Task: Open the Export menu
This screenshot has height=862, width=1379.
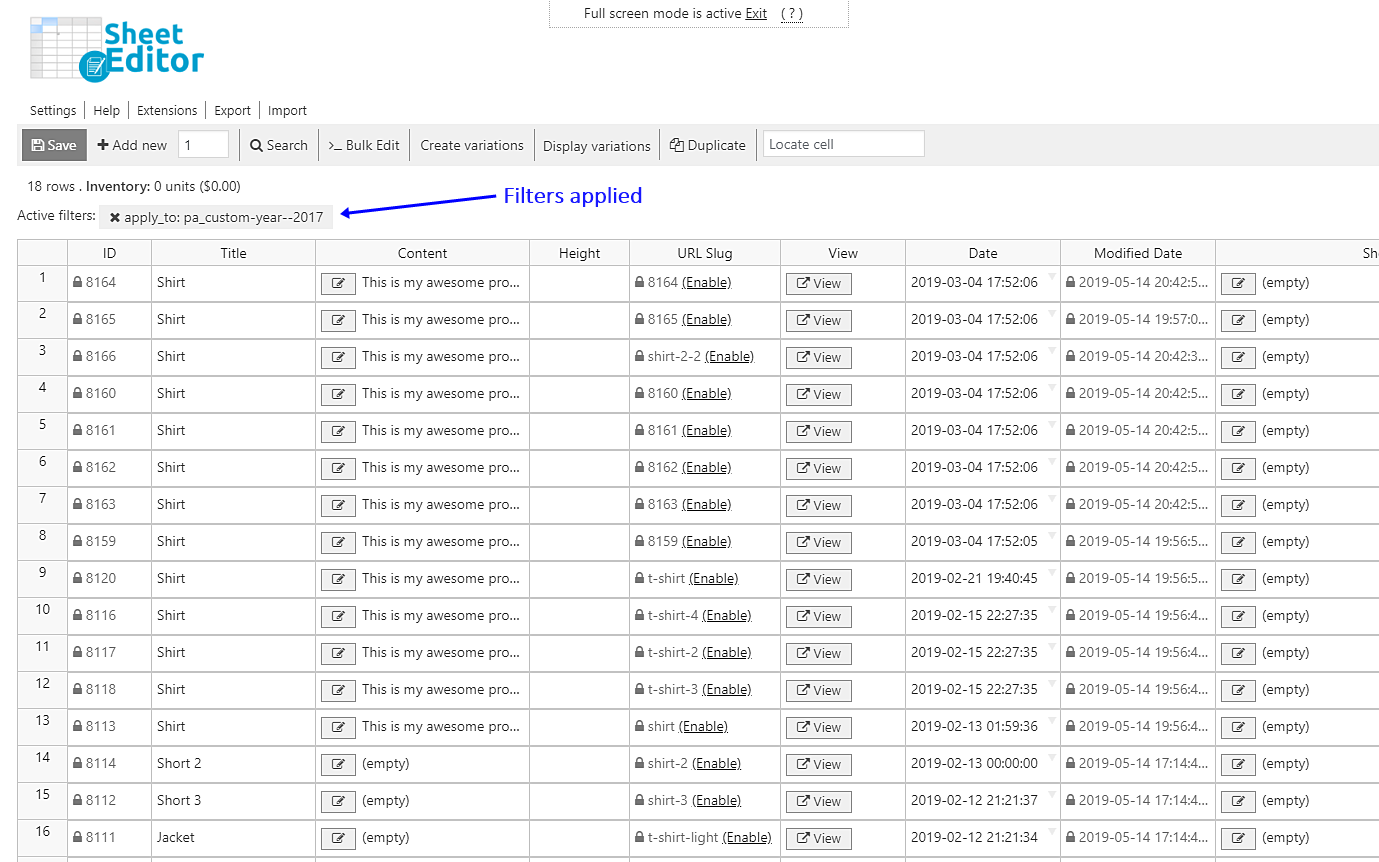Action: 232,111
